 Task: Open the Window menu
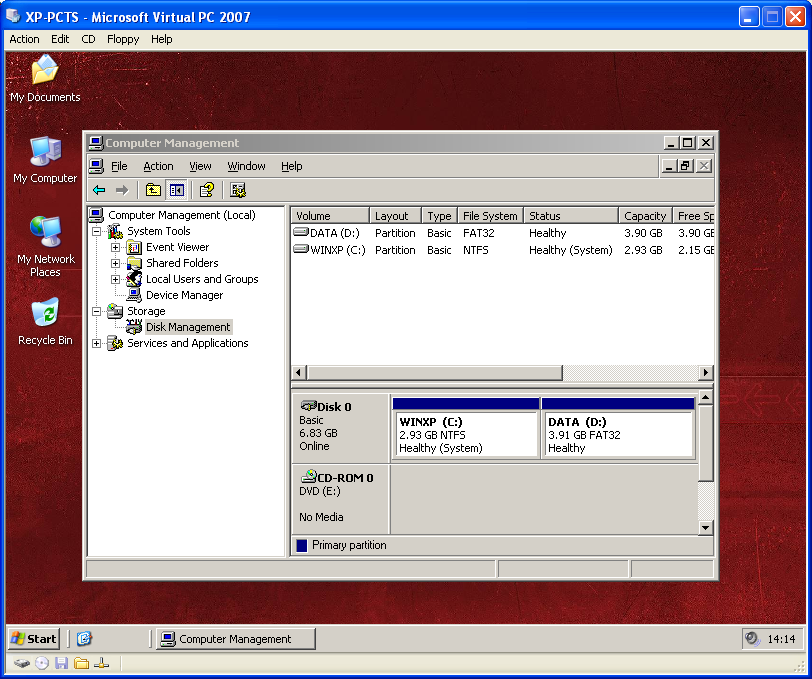pos(246,166)
